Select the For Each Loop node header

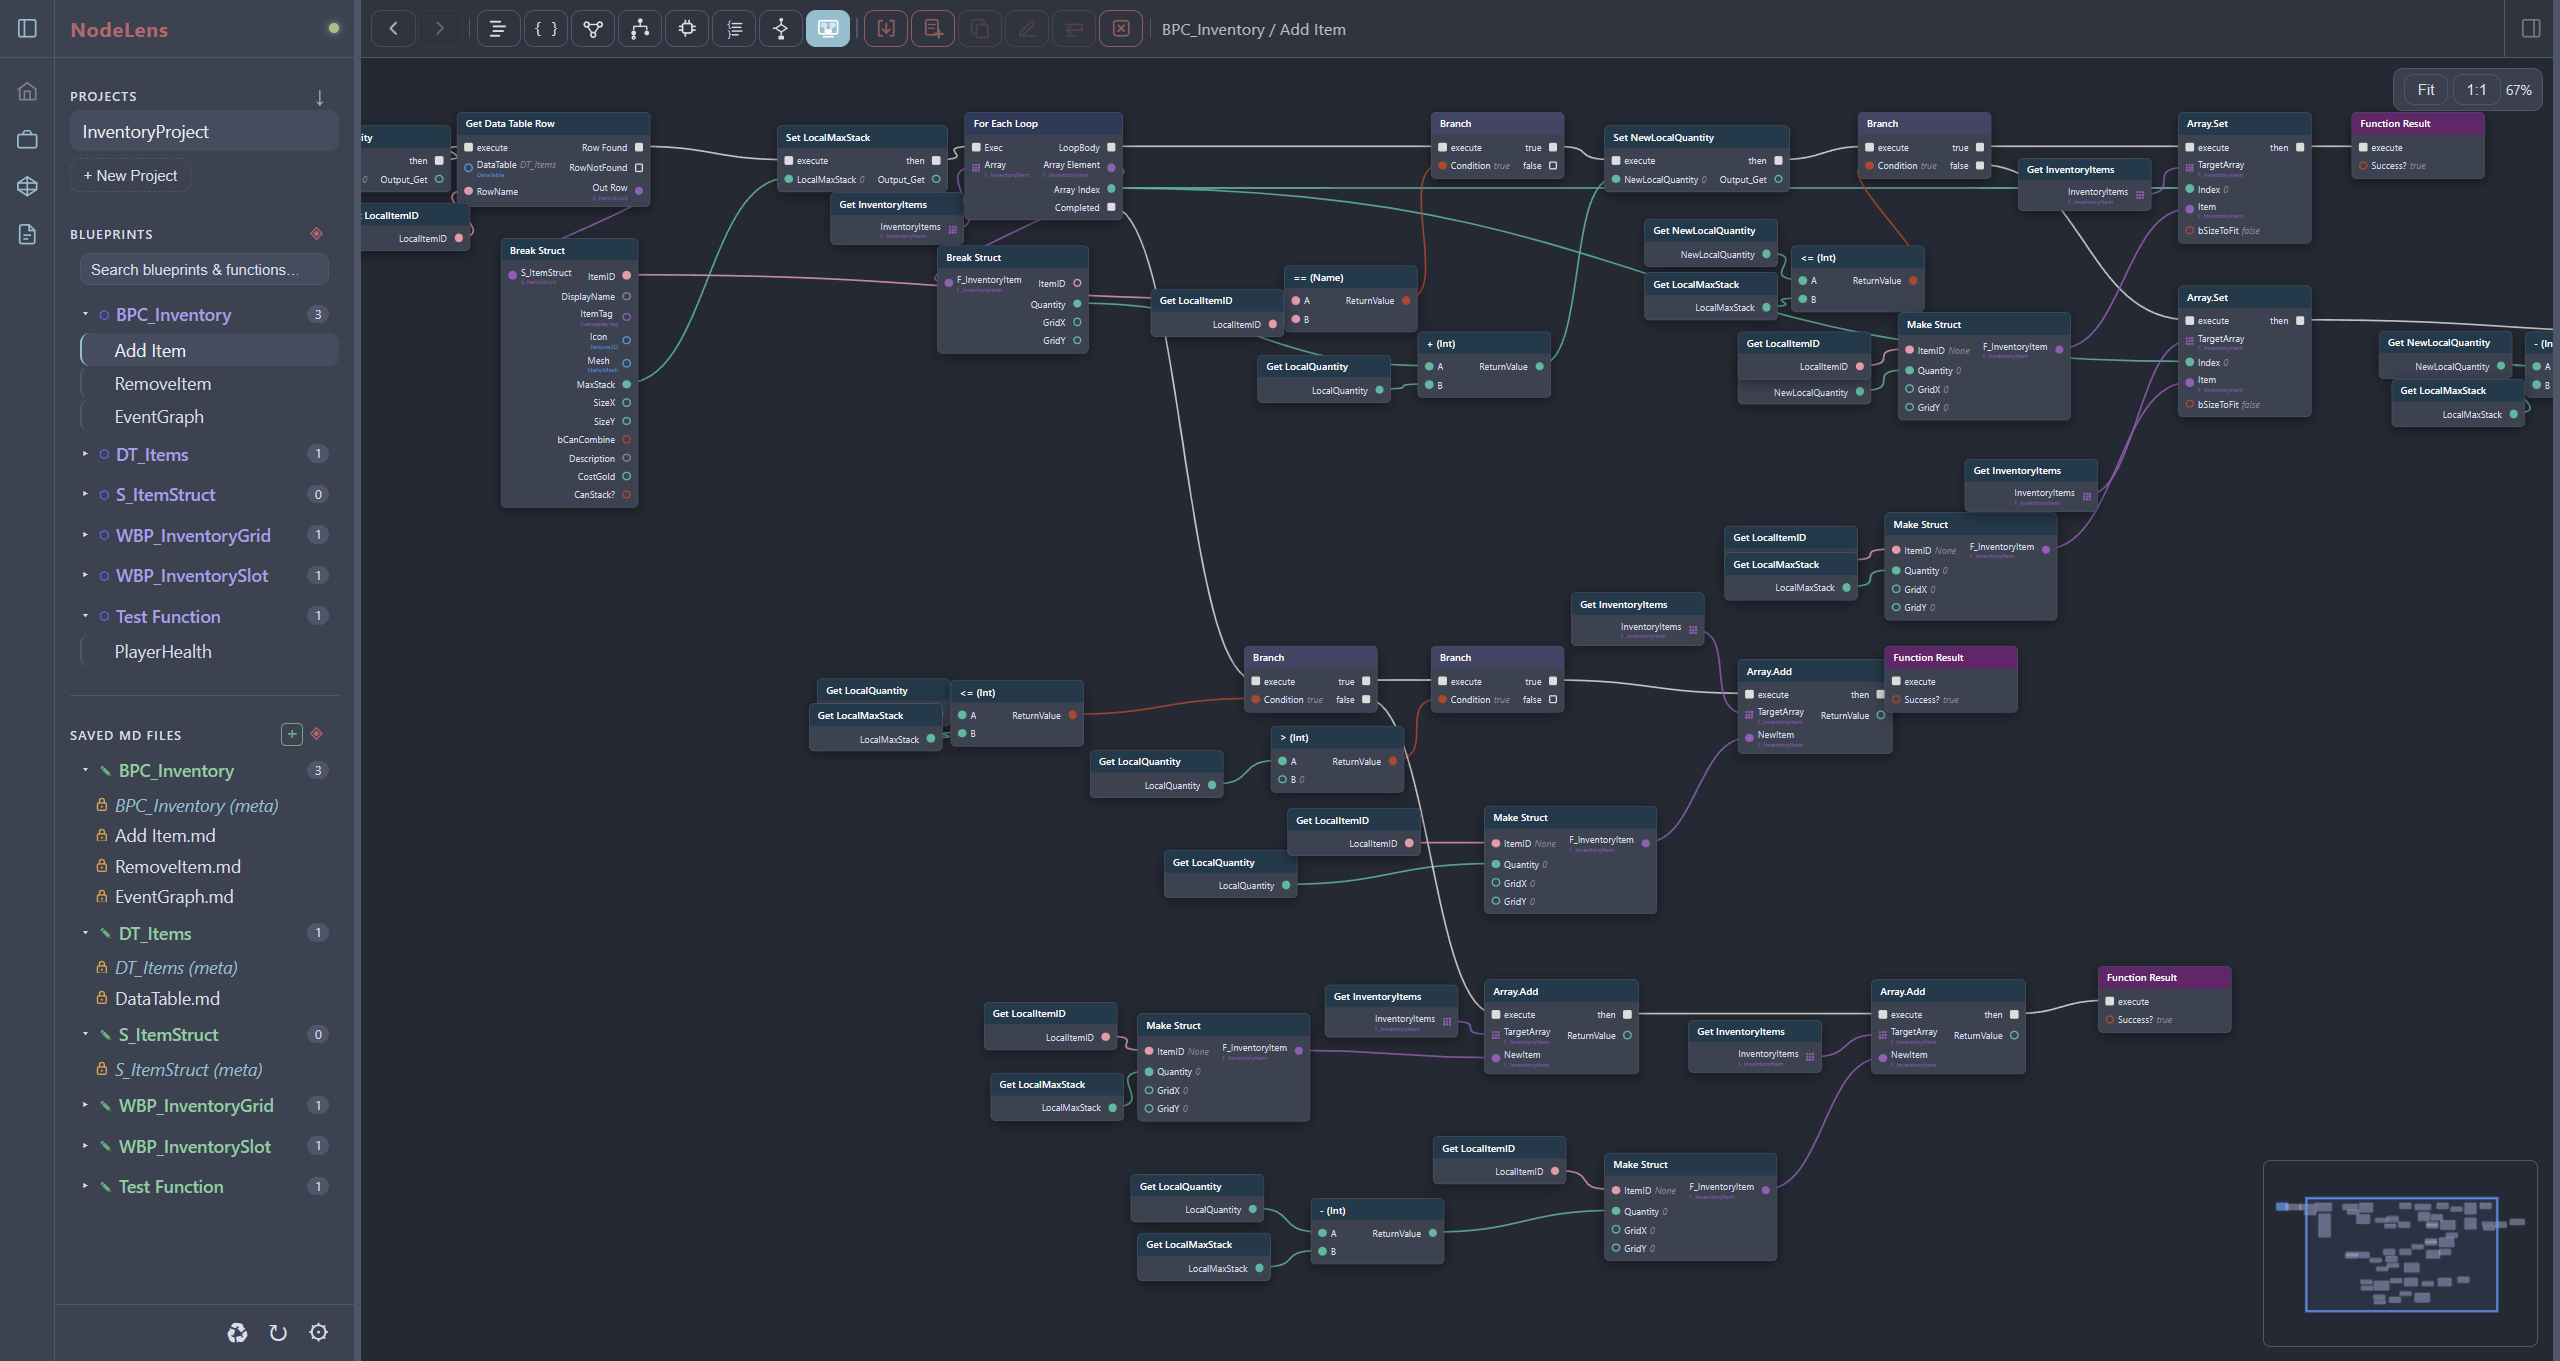(1043, 124)
